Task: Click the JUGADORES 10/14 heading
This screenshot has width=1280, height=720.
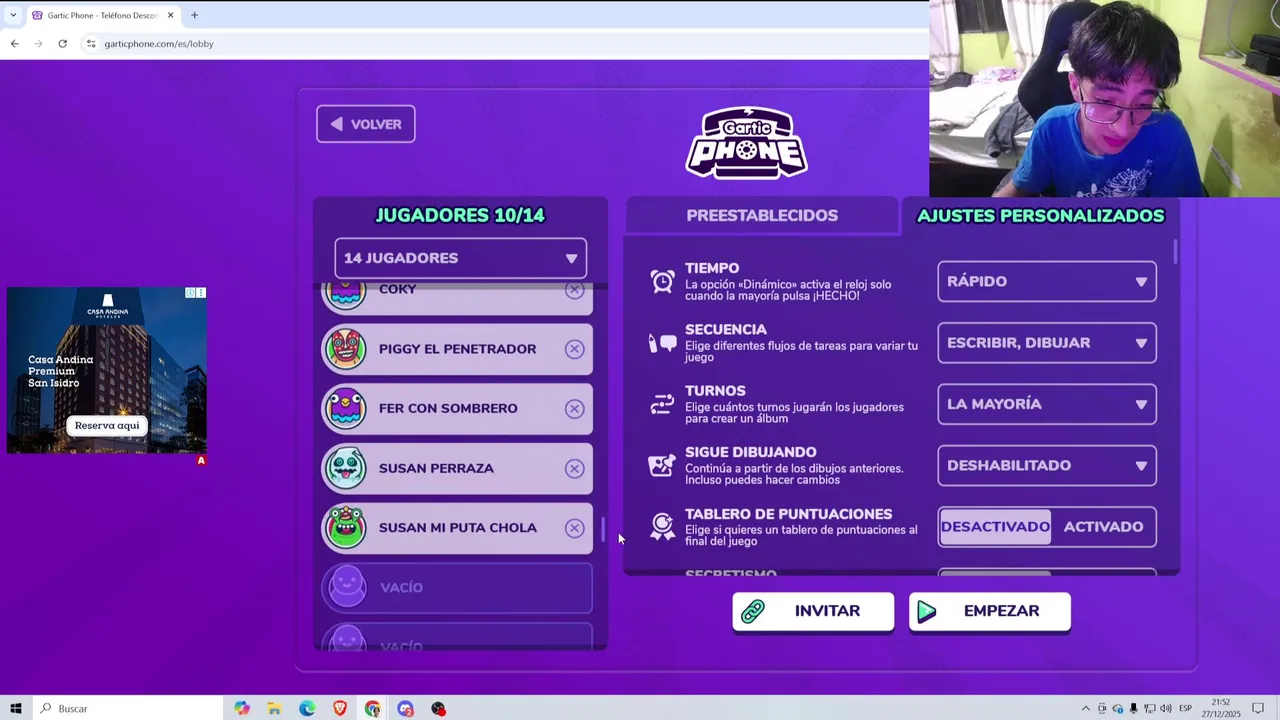Action: [x=460, y=215]
